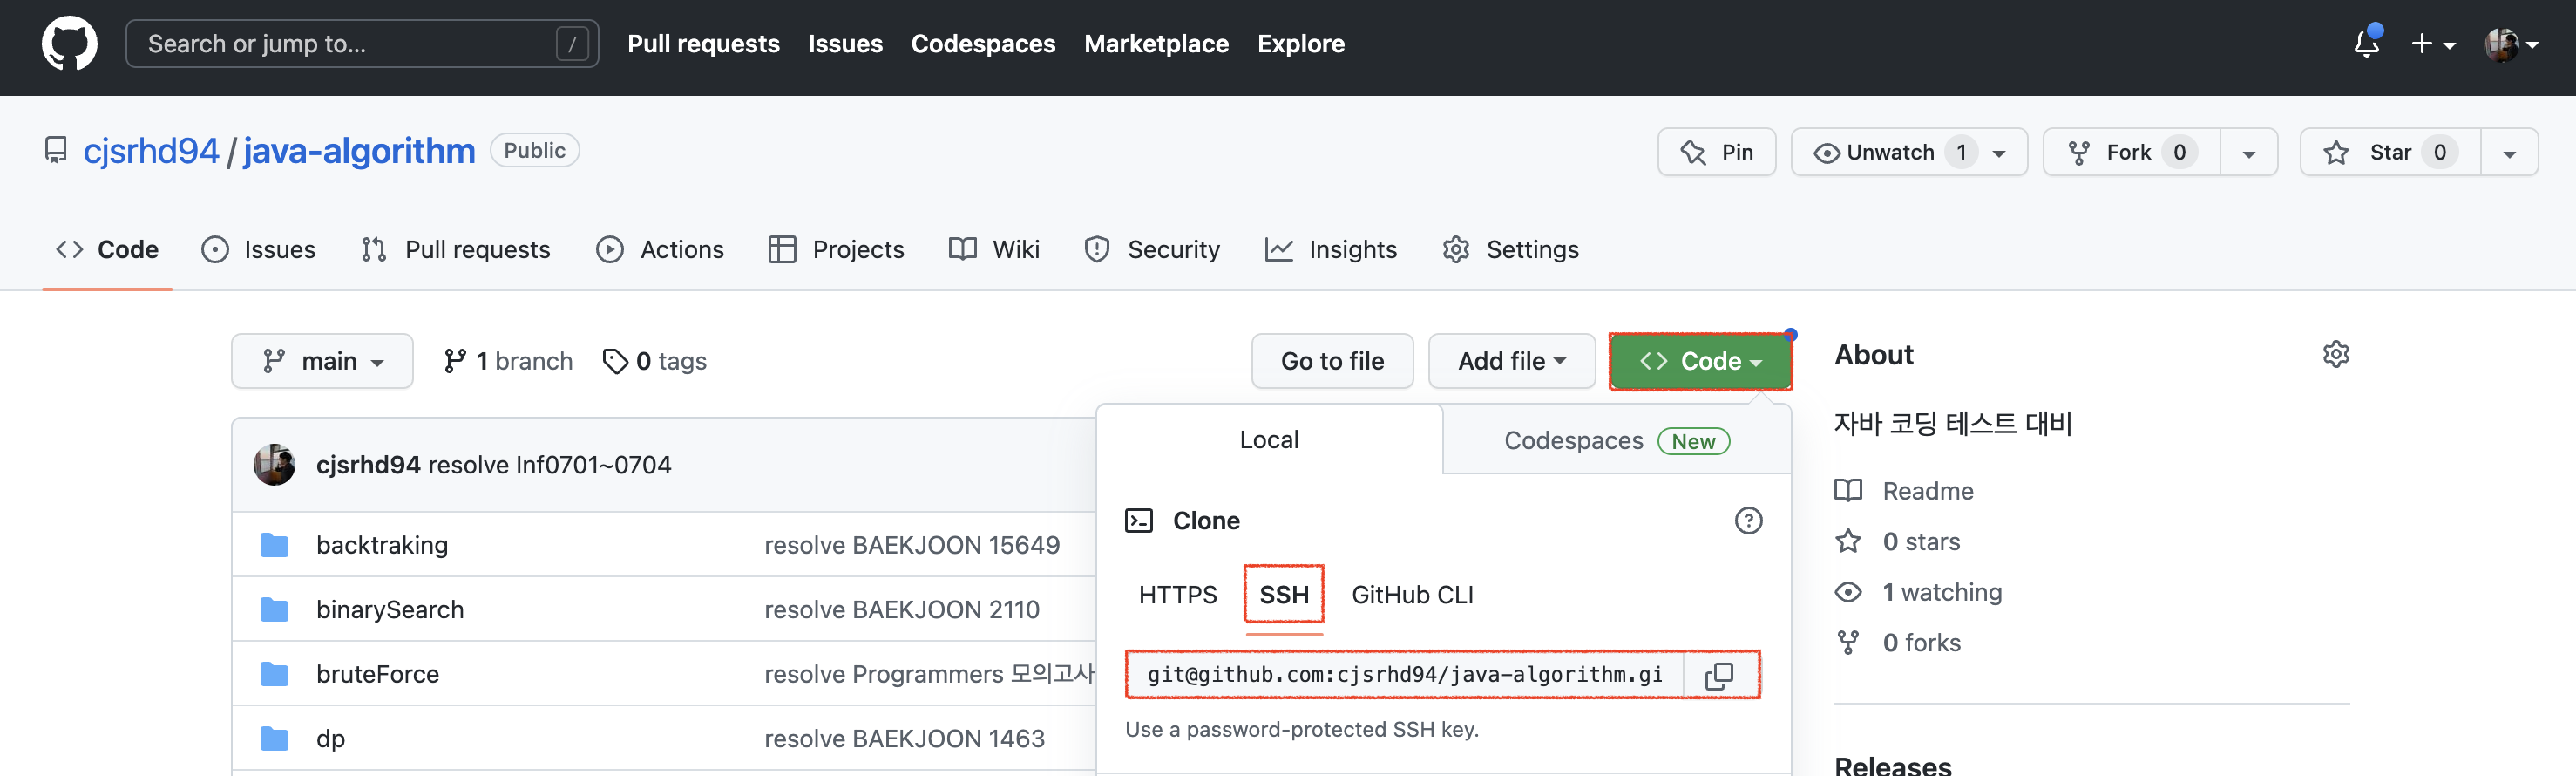Open Marketplace in top navigation
This screenshot has width=2576, height=776.
click(x=1156, y=43)
